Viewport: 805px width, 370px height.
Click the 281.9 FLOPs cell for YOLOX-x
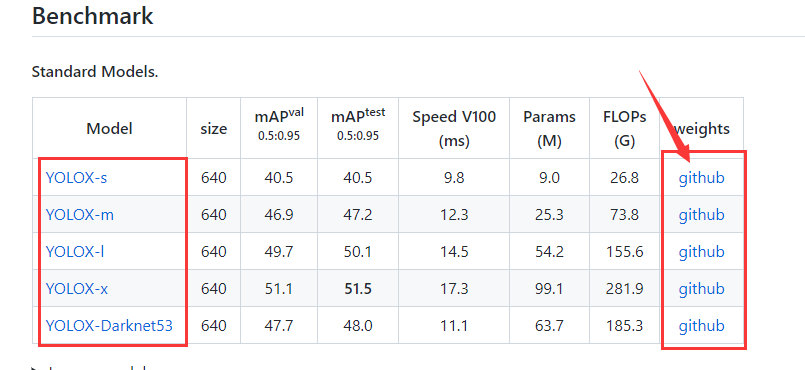(x=625, y=288)
